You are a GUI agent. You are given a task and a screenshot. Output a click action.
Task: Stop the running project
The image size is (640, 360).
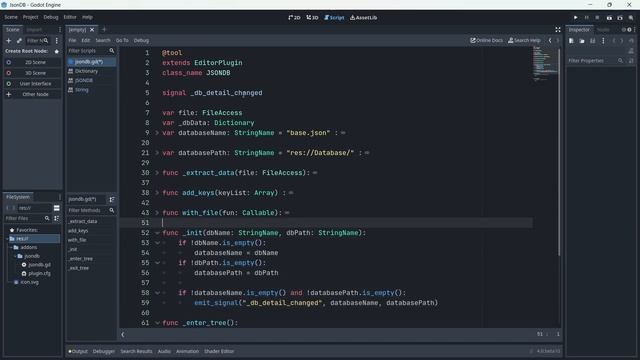tap(597, 18)
